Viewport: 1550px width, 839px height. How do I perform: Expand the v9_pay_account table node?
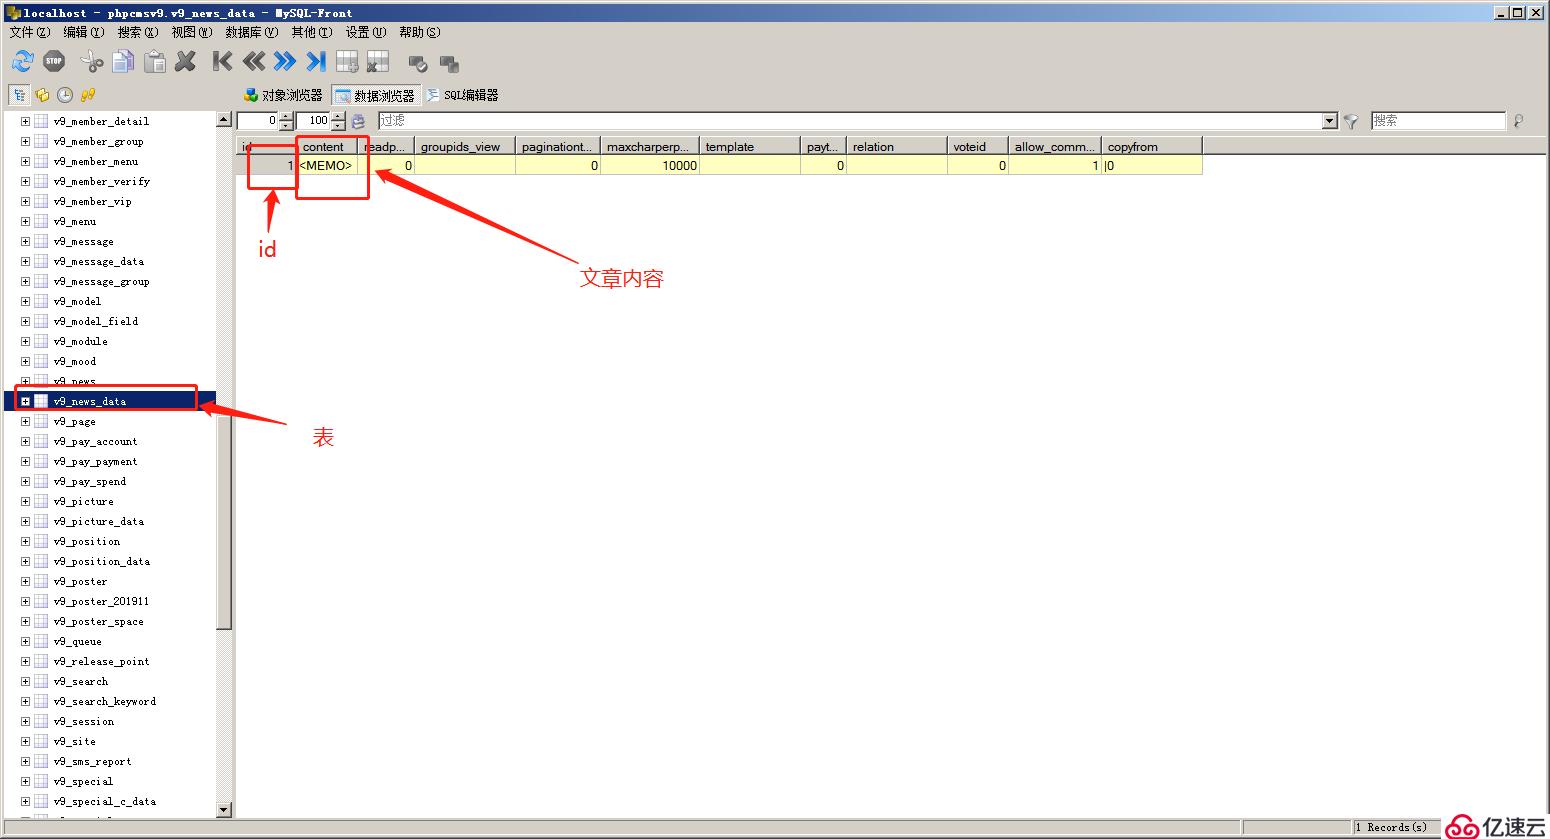click(25, 441)
